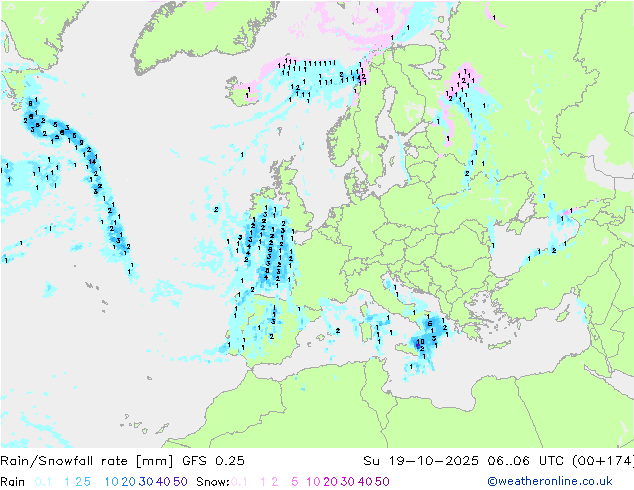Pick the rain legend value 50
This screenshot has width=634, height=490.
tap(180, 482)
